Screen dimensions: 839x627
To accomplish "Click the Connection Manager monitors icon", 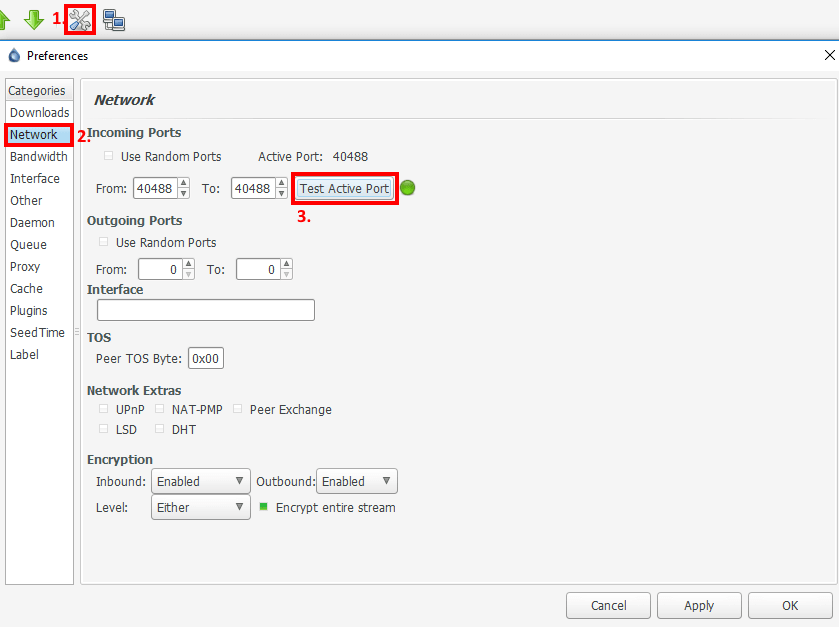I will 114,19.
